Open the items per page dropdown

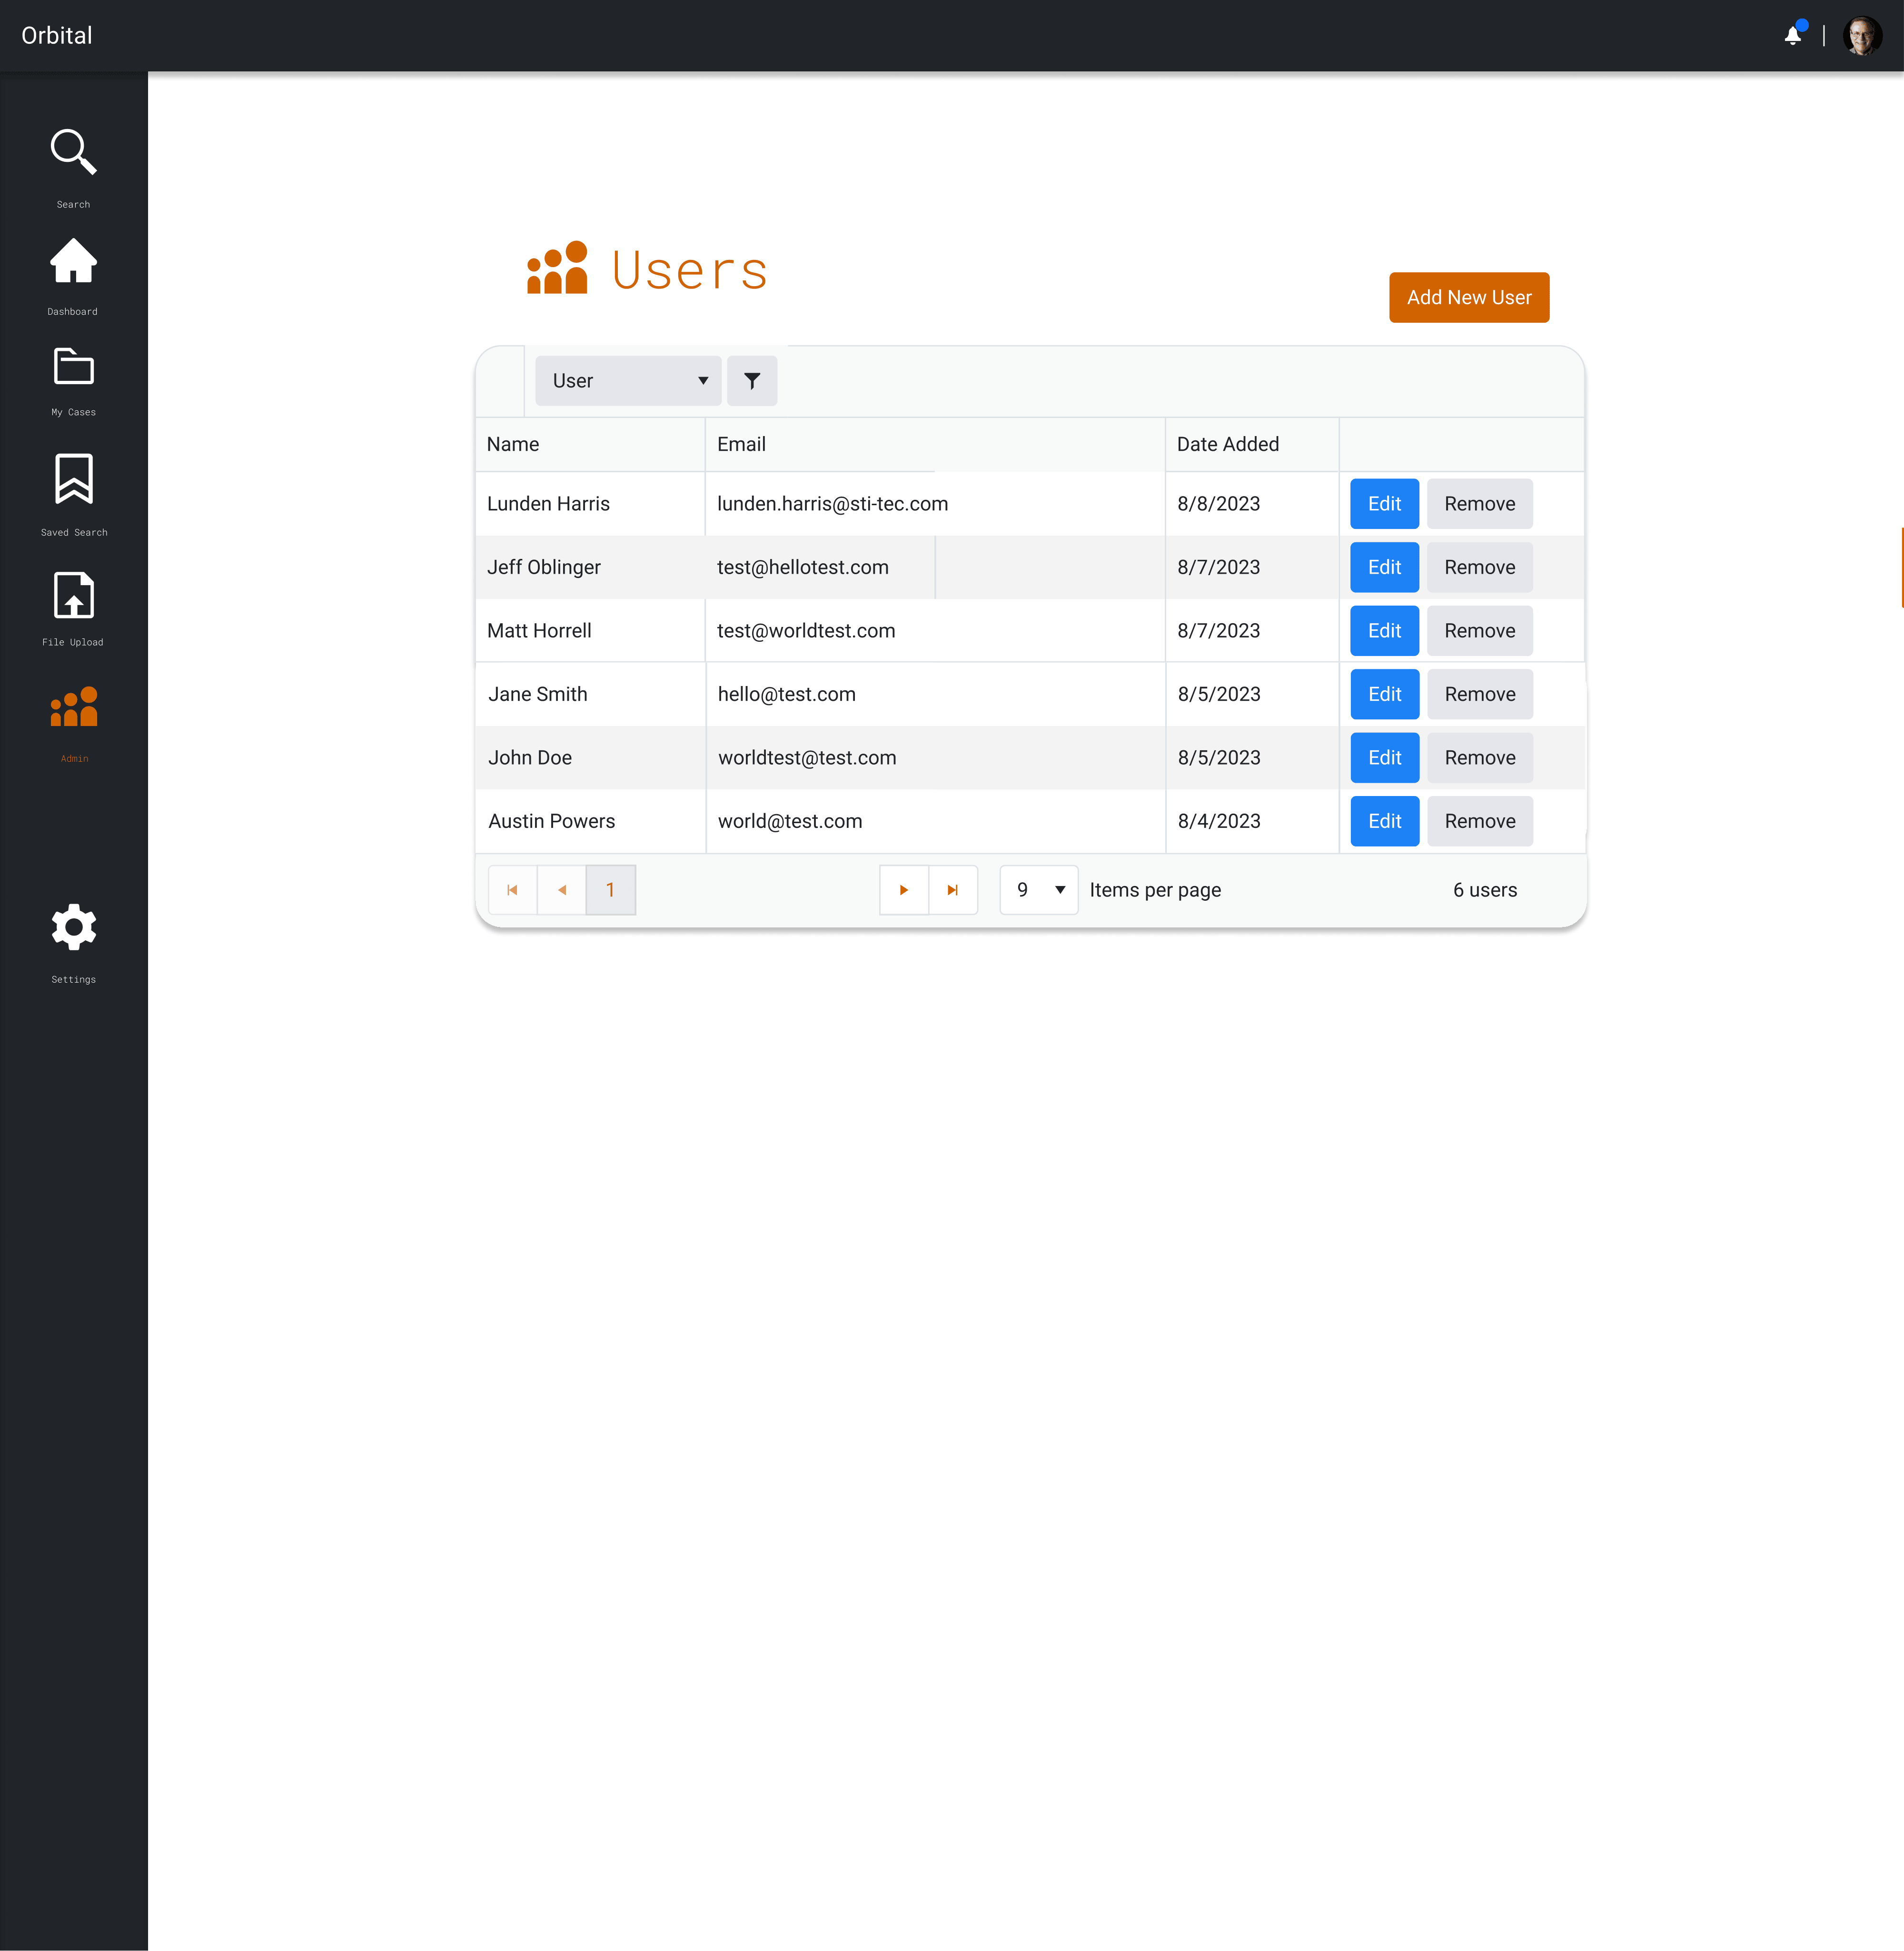pos(1038,890)
